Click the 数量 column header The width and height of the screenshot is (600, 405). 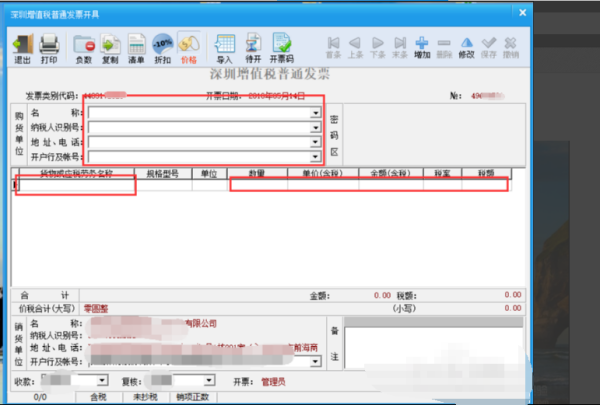click(257, 173)
